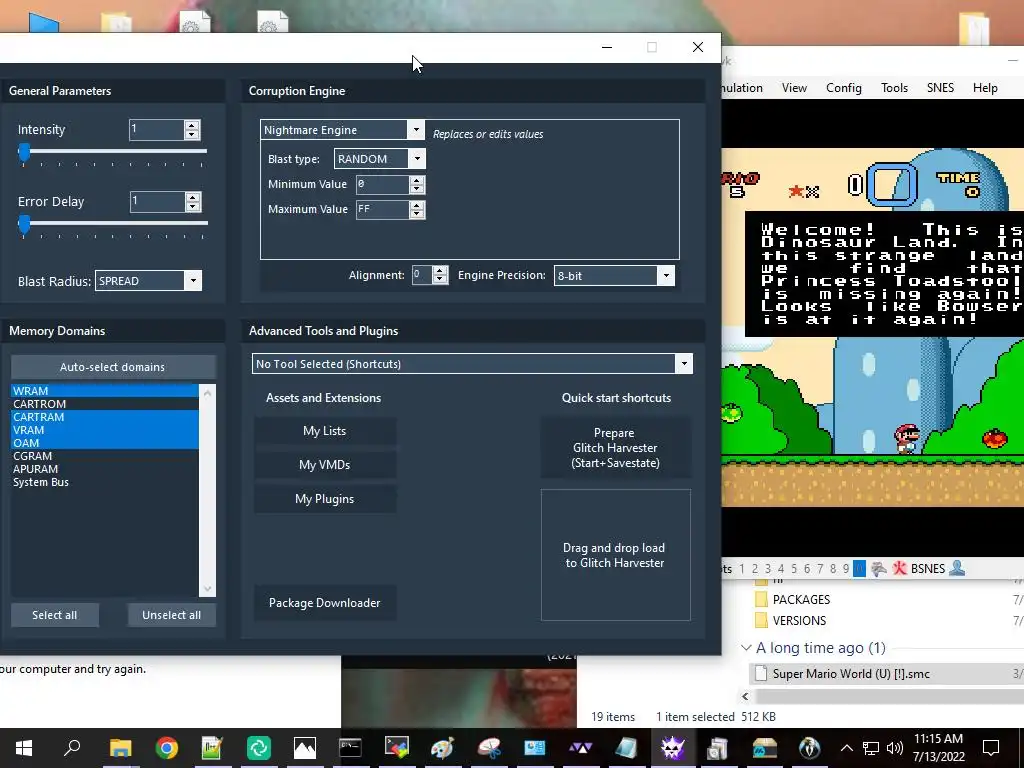Click the Alignment input field
This screenshot has height=768, width=1024.
tap(422, 275)
